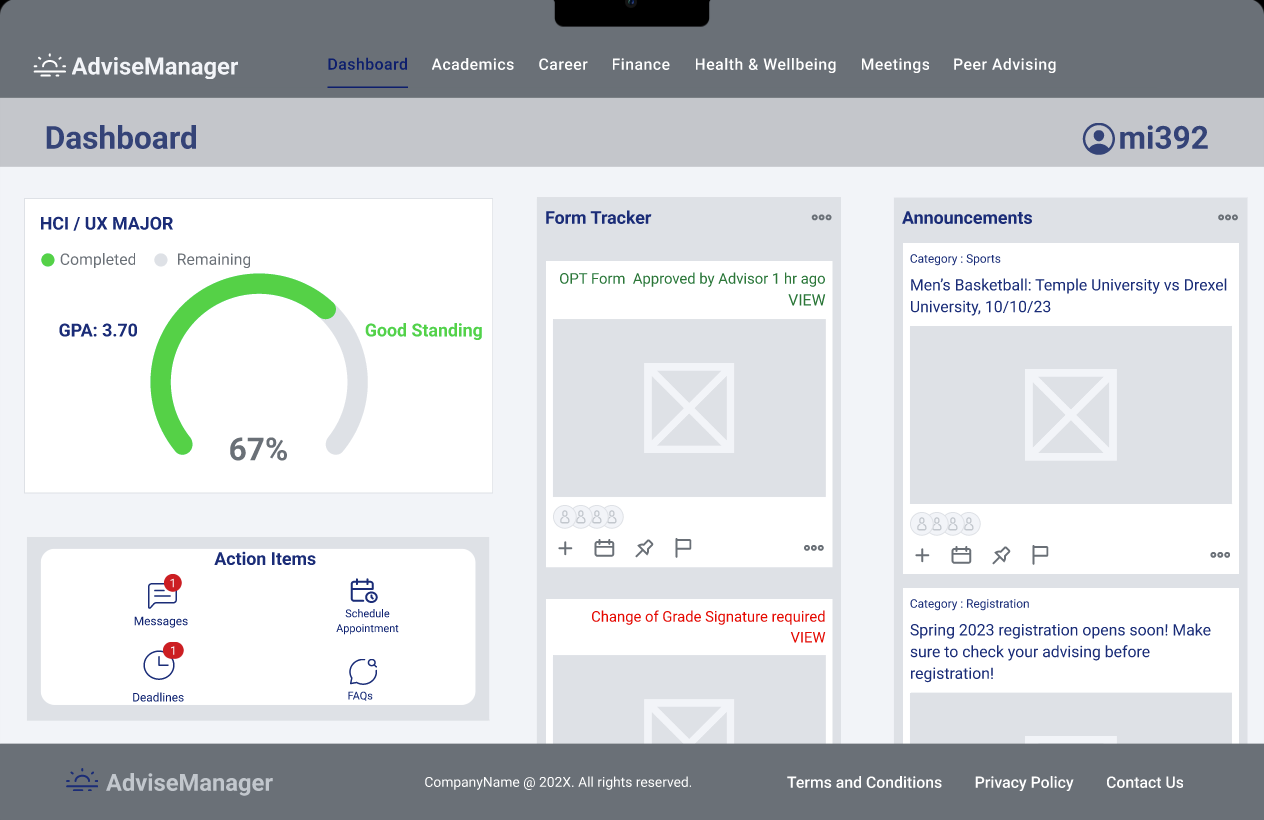The height and width of the screenshot is (820, 1264).
Task: Click the Schedule Appointment calendar icon
Action: (363, 591)
